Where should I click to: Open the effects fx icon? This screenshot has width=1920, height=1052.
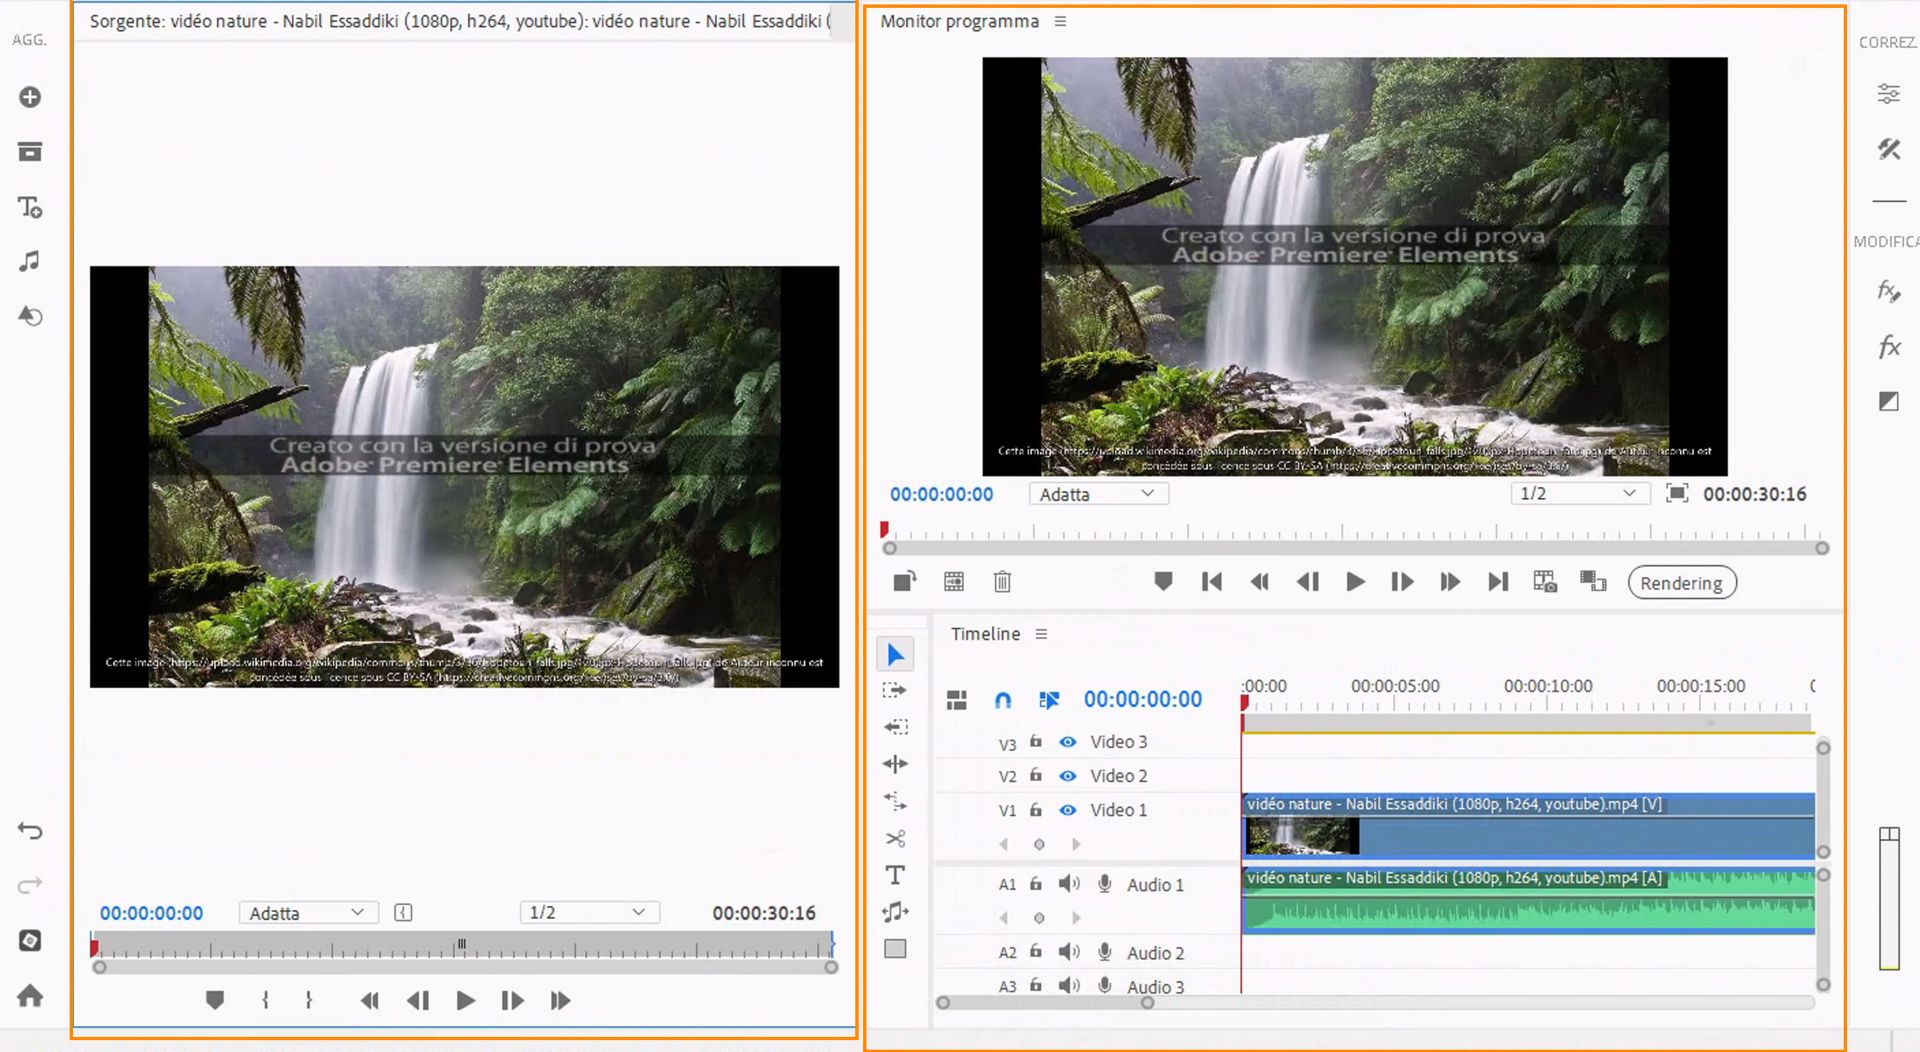[x=1888, y=347]
